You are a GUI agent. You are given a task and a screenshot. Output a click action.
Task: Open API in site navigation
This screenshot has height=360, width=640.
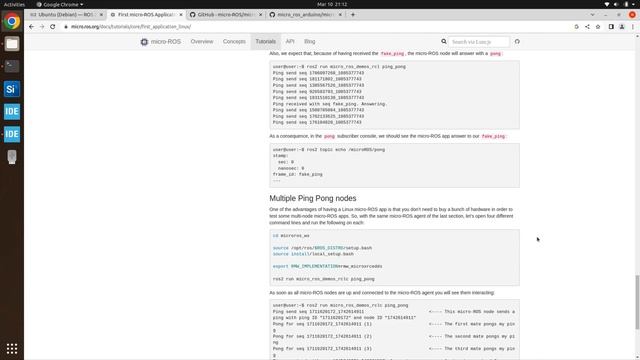(x=290, y=42)
